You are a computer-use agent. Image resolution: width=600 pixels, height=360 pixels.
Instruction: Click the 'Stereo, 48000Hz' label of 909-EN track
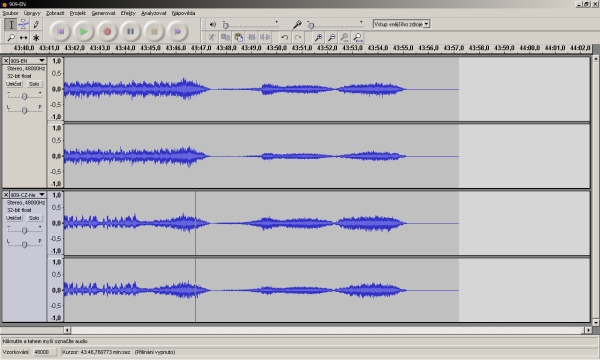coord(26,68)
